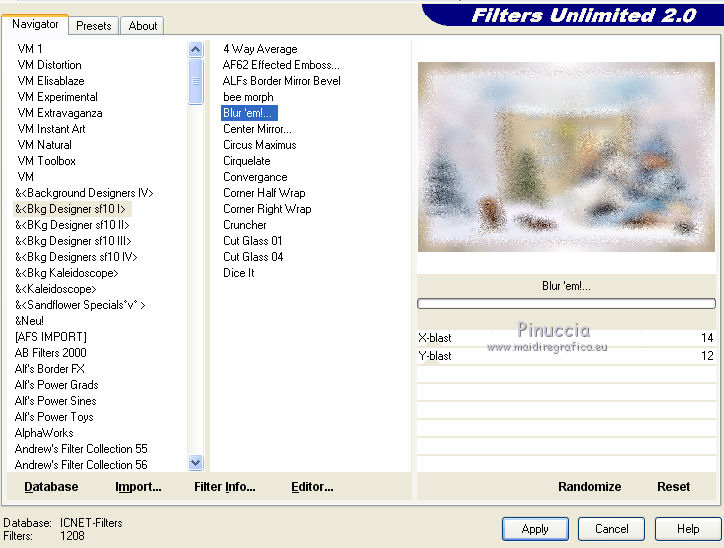Viewport: 724px width, 548px height.
Task: Select VM Natural category
Action: click(44, 145)
